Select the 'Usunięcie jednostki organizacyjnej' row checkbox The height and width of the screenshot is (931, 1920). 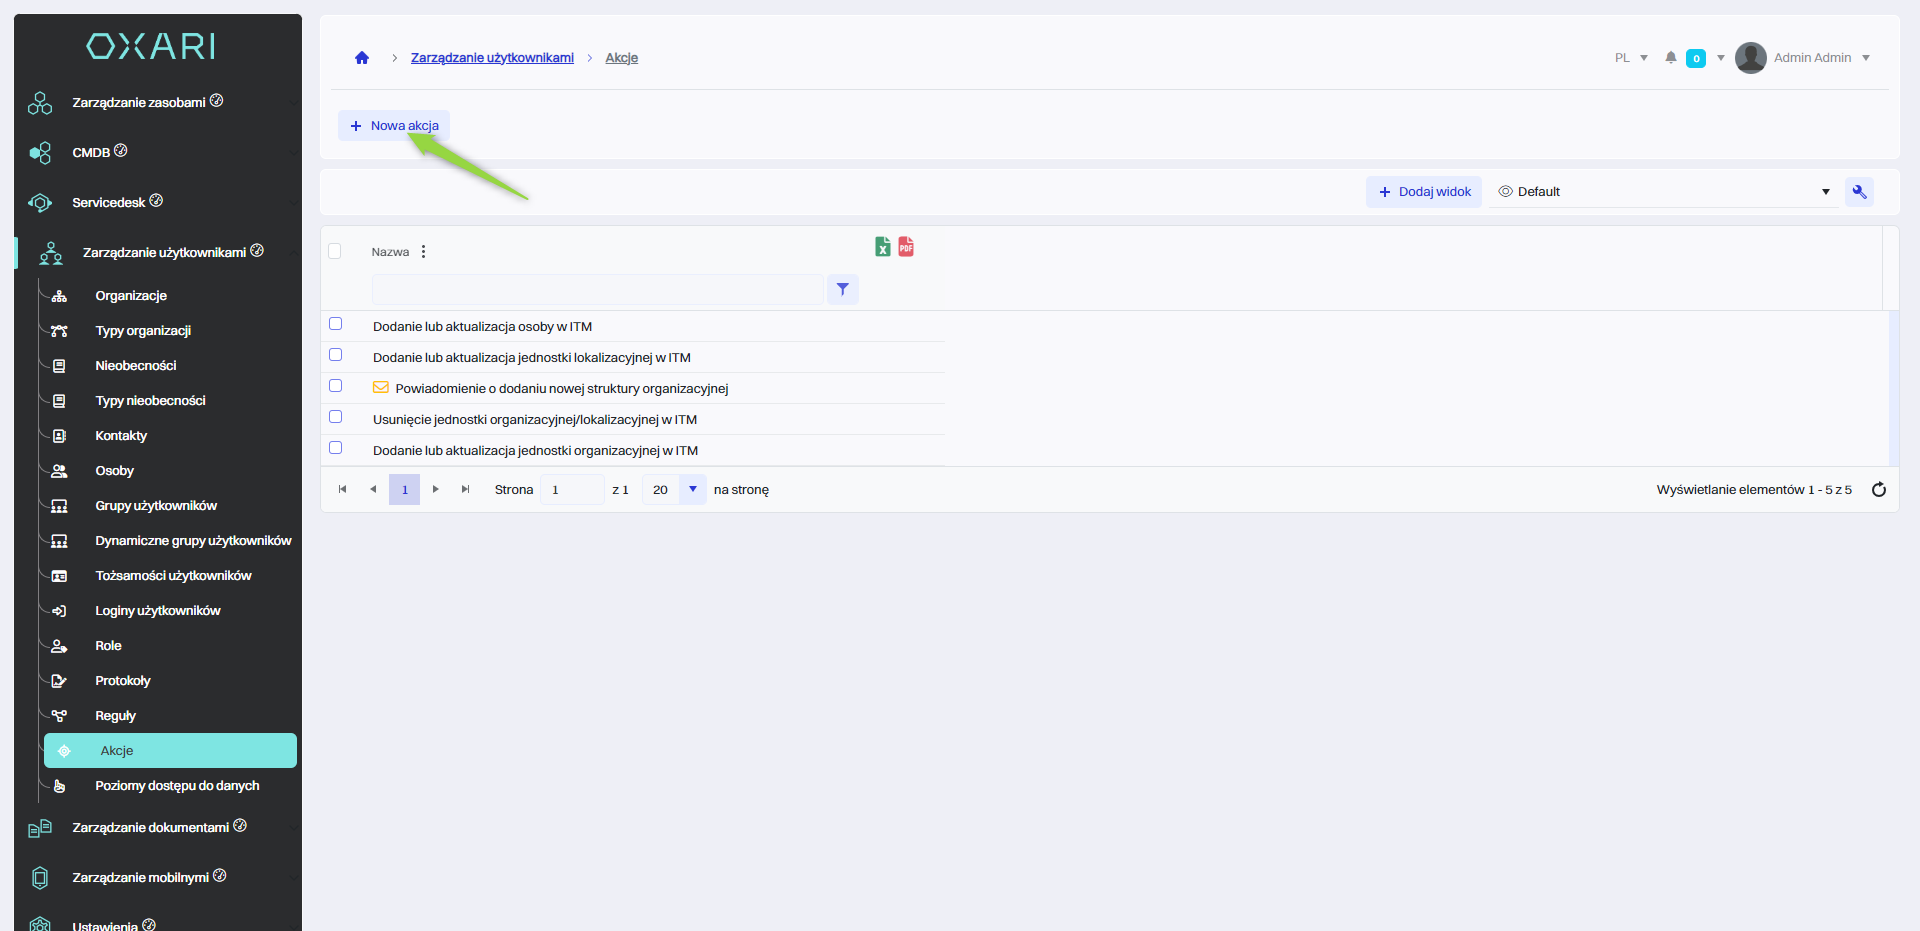(x=336, y=417)
